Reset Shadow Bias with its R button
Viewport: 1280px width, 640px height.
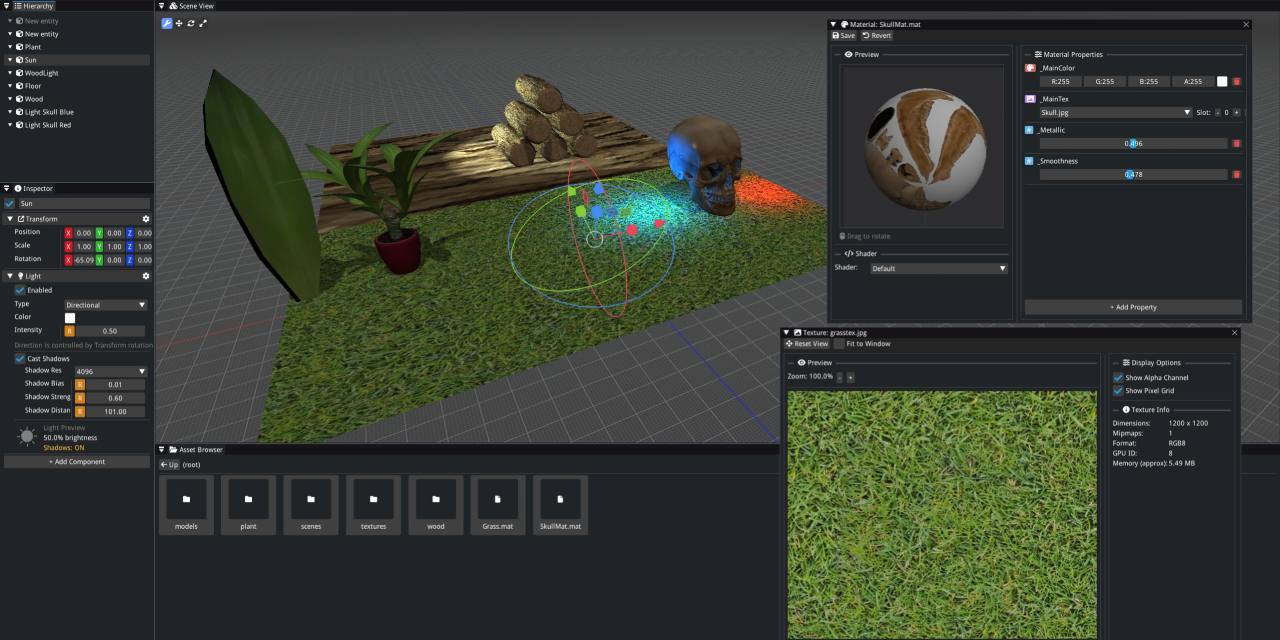coord(80,385)
